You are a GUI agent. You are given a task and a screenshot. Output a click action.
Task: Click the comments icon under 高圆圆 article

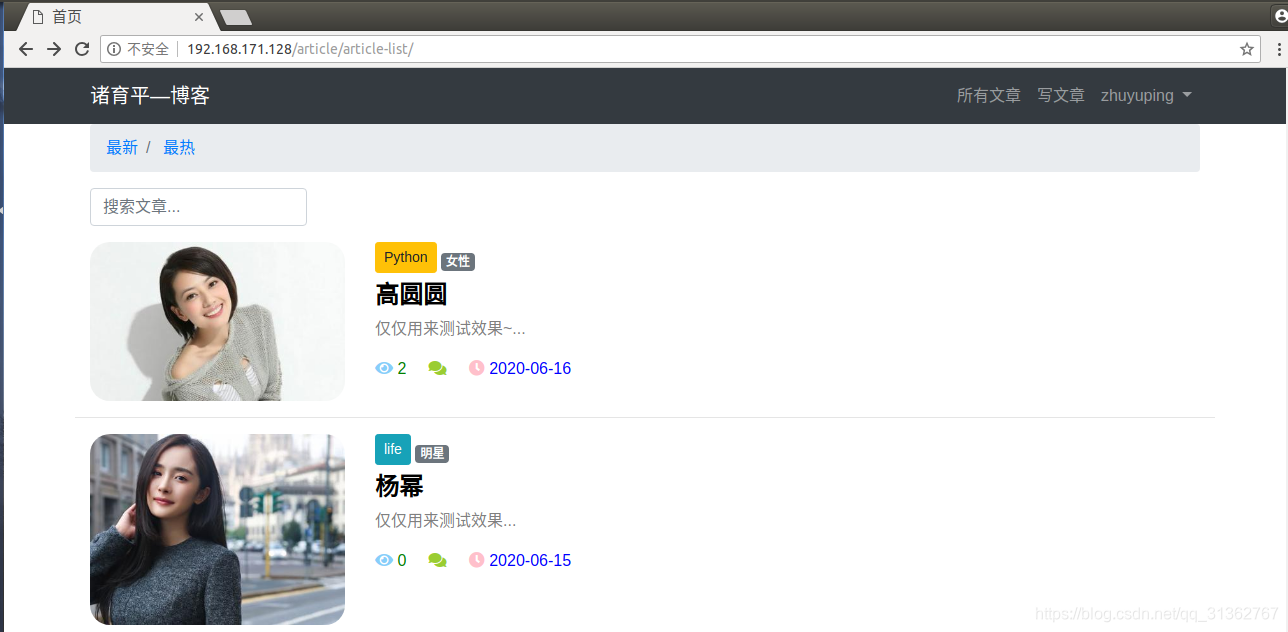click(437, 368)
